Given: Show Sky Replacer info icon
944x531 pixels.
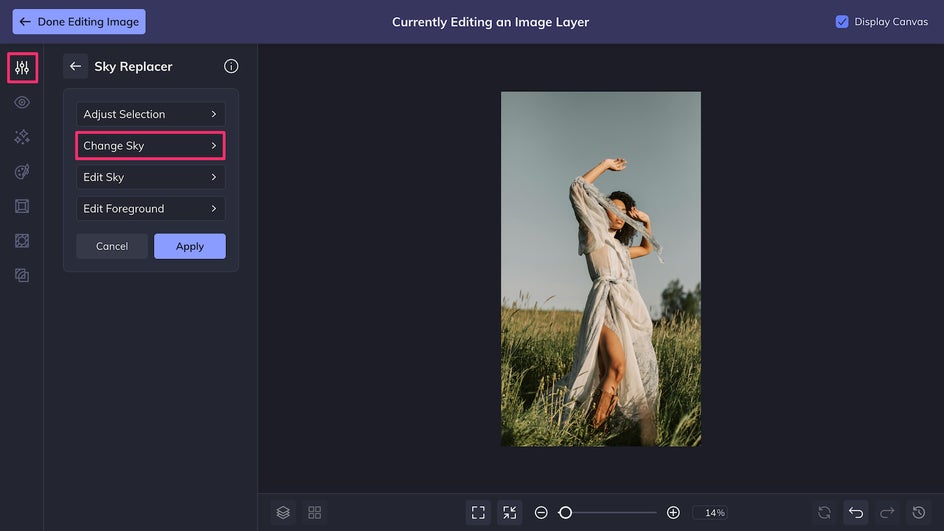Looking at the screenshot, I should tap(231, 66).
